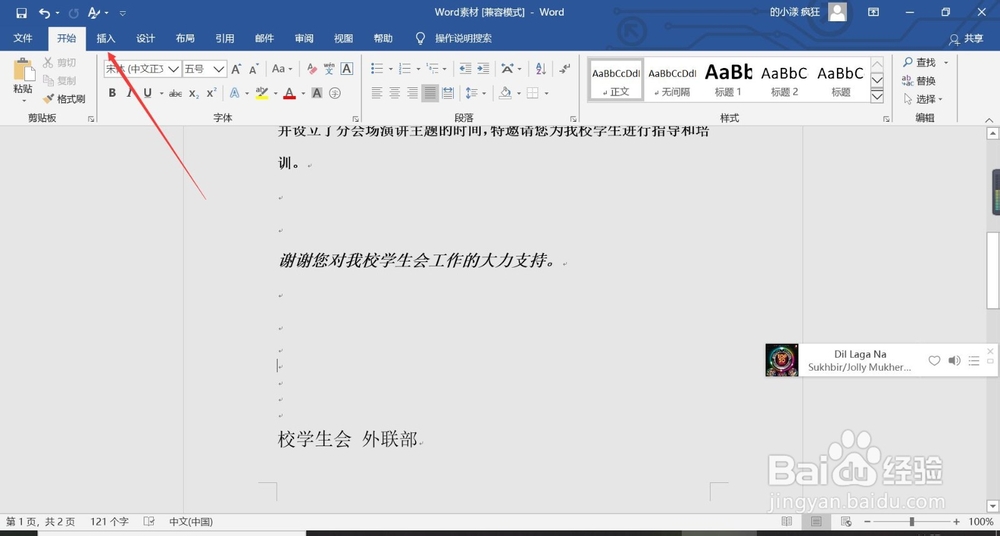Open 替换 to replace text
Image resolution: width=1000 pixels, height=536 pixels.
919,81
